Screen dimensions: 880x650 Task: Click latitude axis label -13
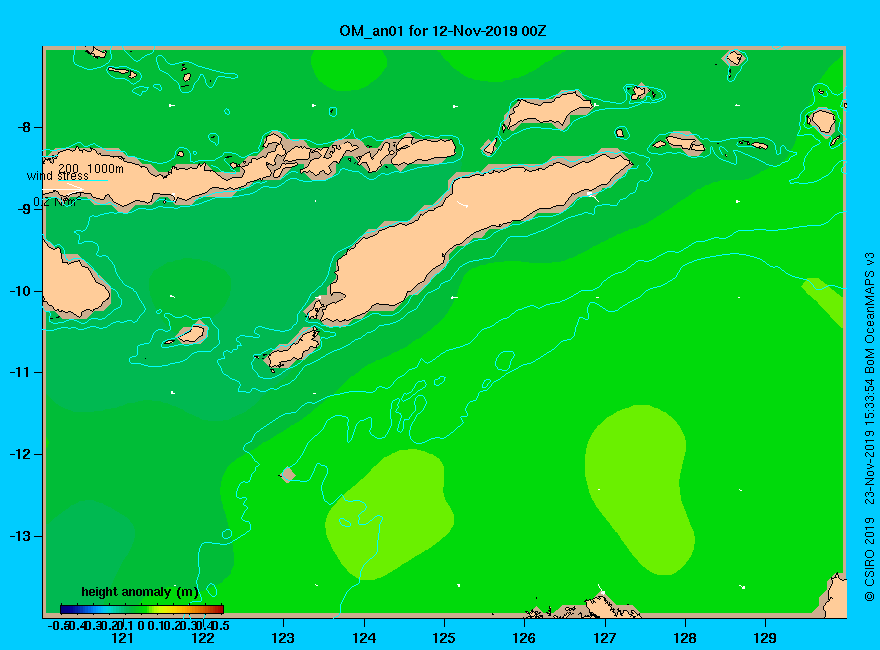[20, 537]
